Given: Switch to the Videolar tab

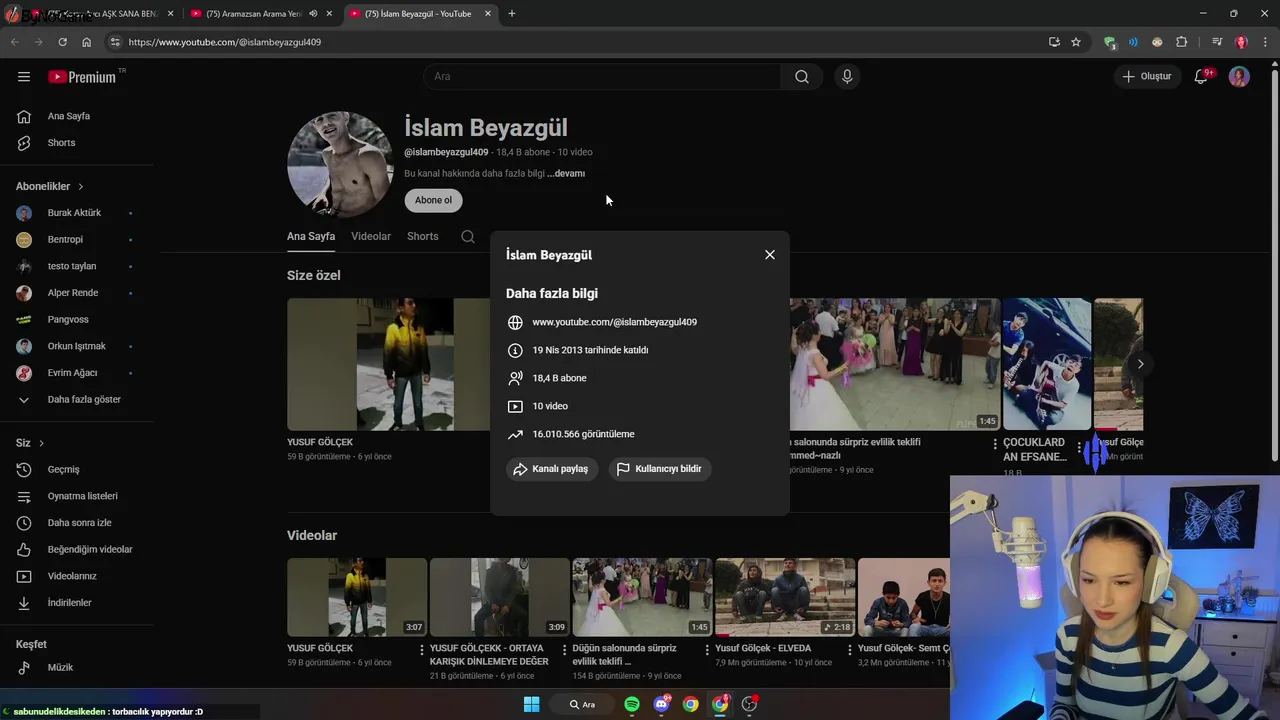Looking at the screenshot, I should click(x=371, y=237).
